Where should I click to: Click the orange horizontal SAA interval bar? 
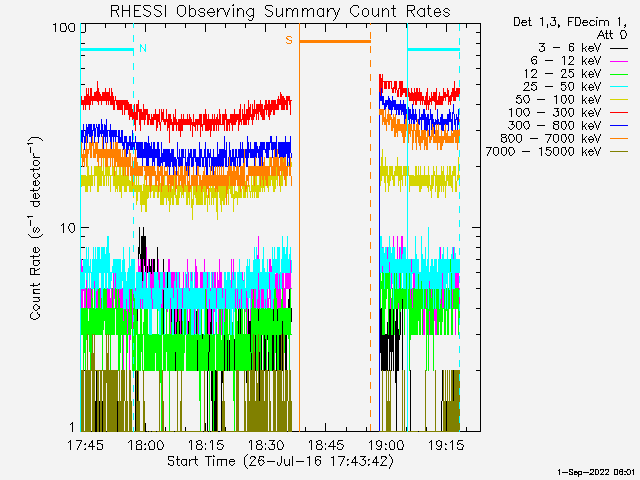(335, 41)
